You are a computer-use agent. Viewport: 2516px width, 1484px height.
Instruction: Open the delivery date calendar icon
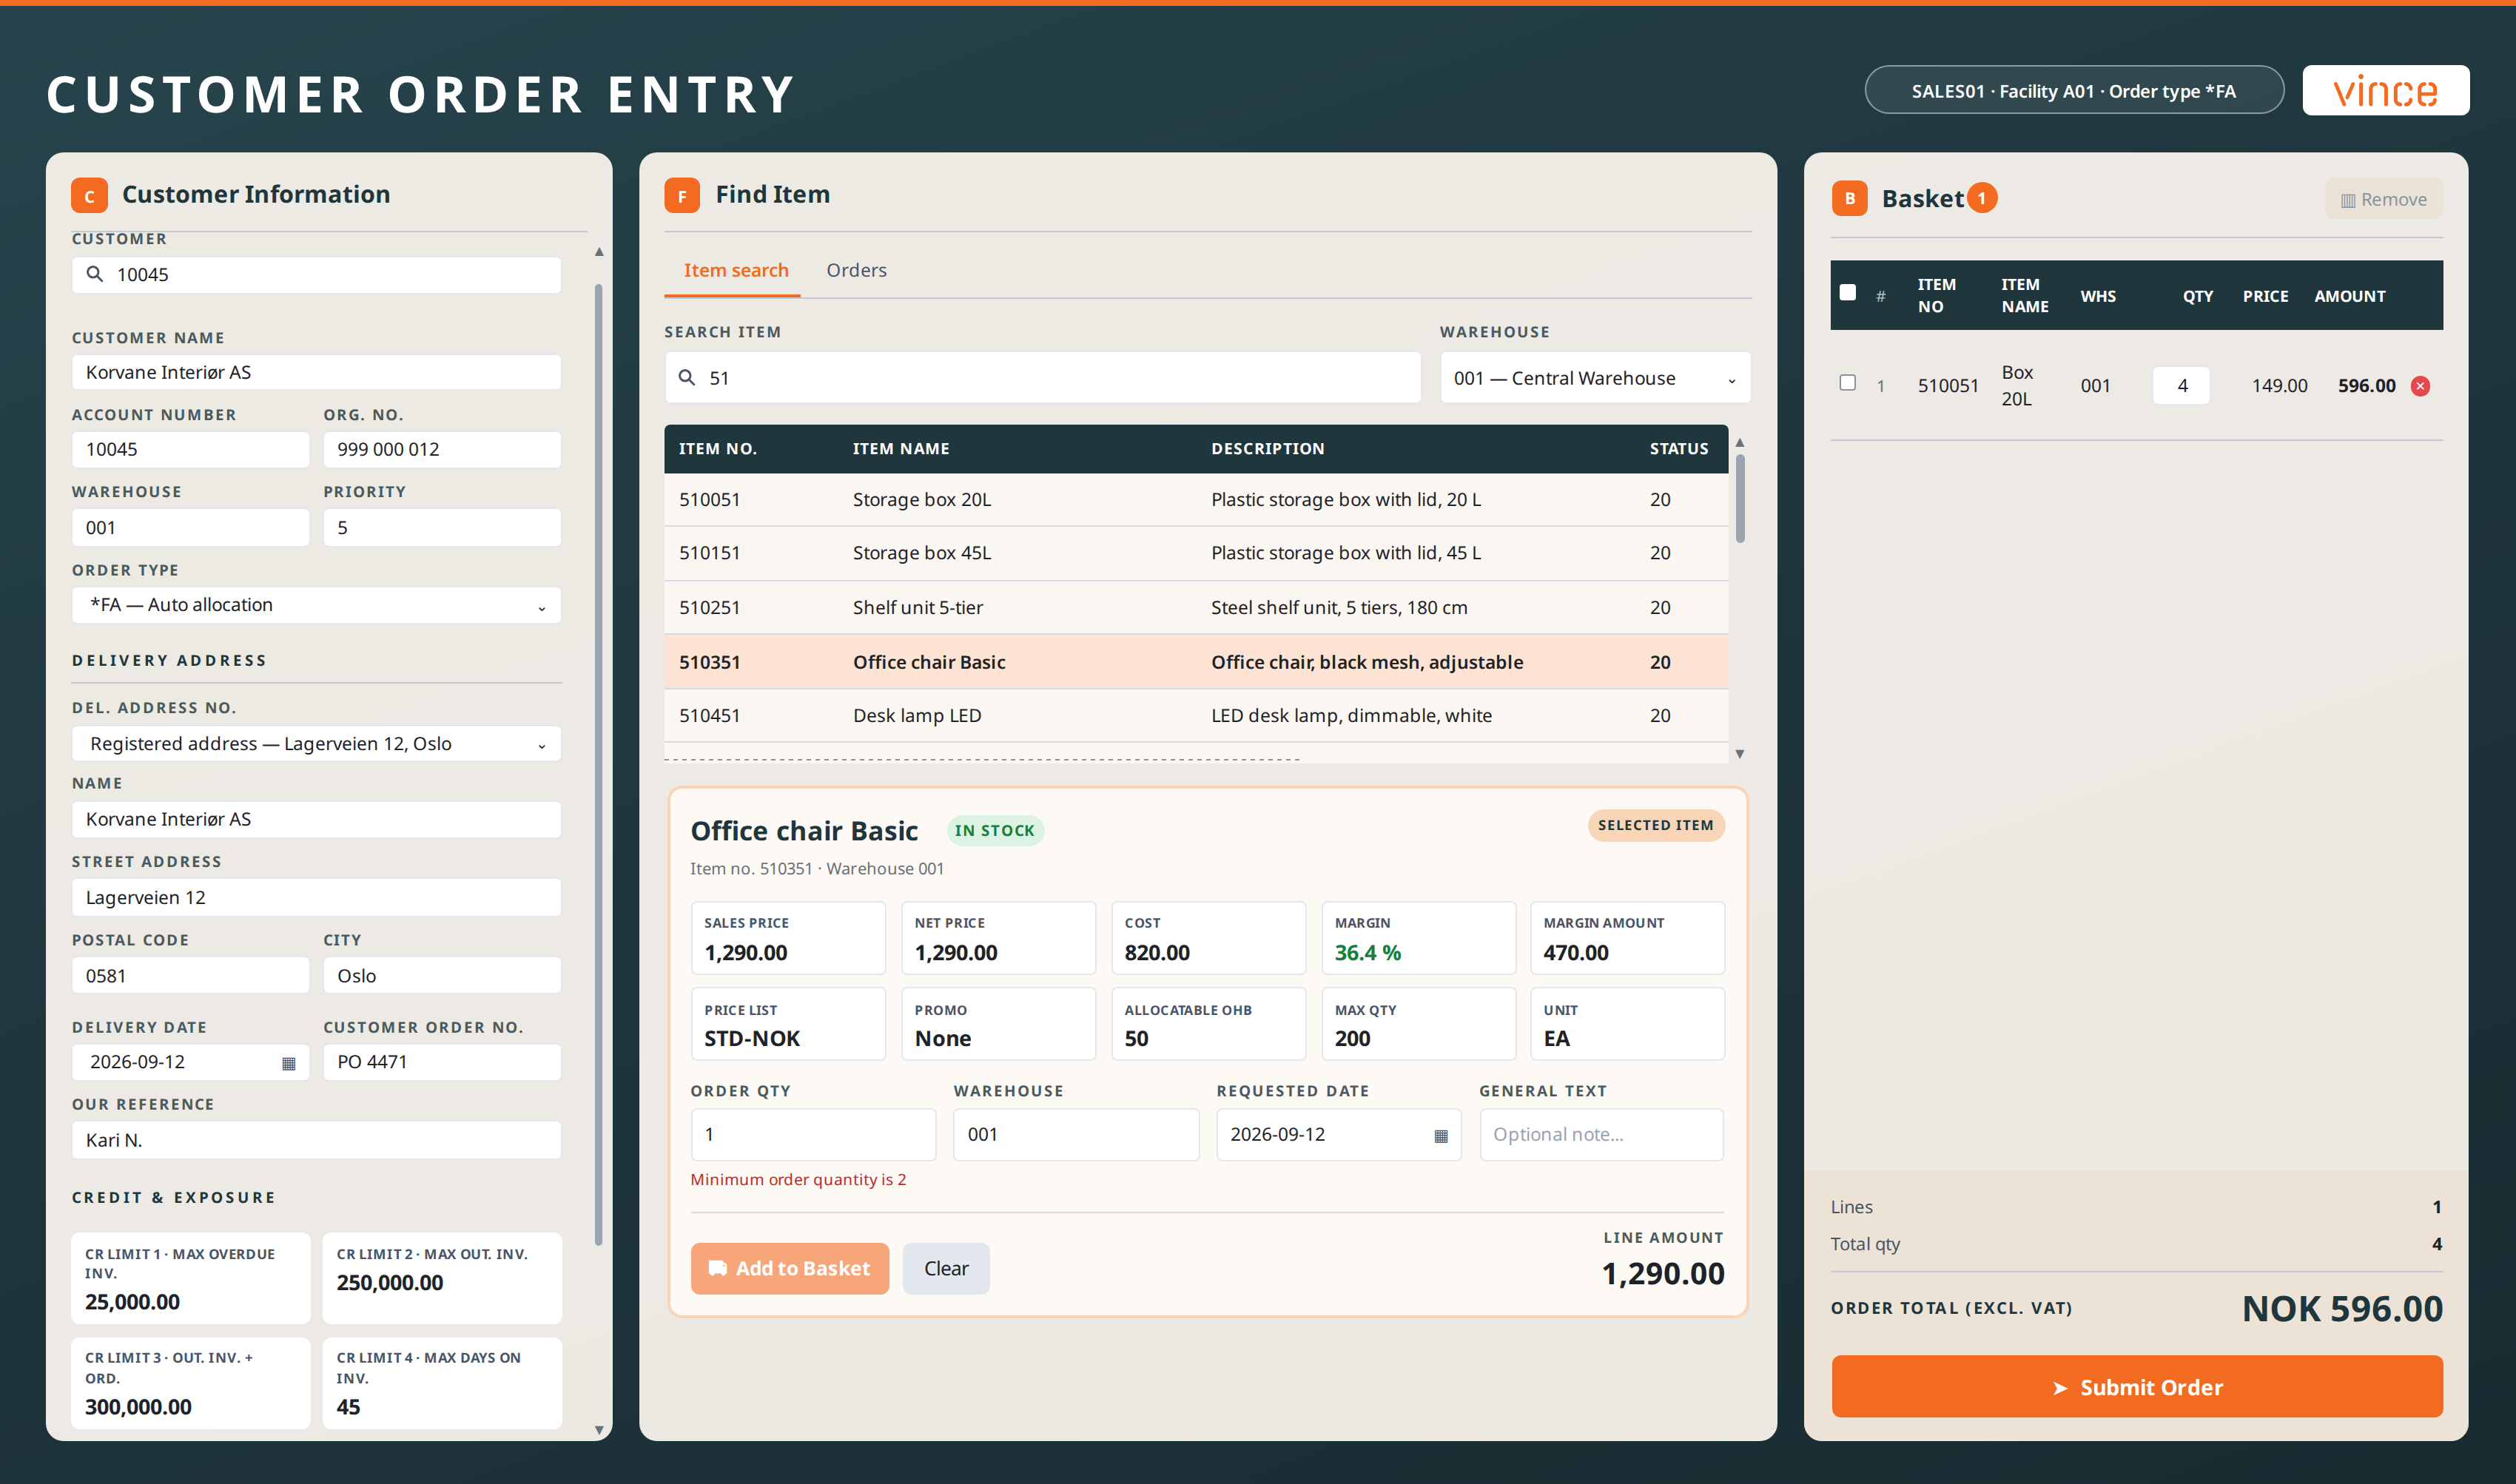(x=289, y=1063)
